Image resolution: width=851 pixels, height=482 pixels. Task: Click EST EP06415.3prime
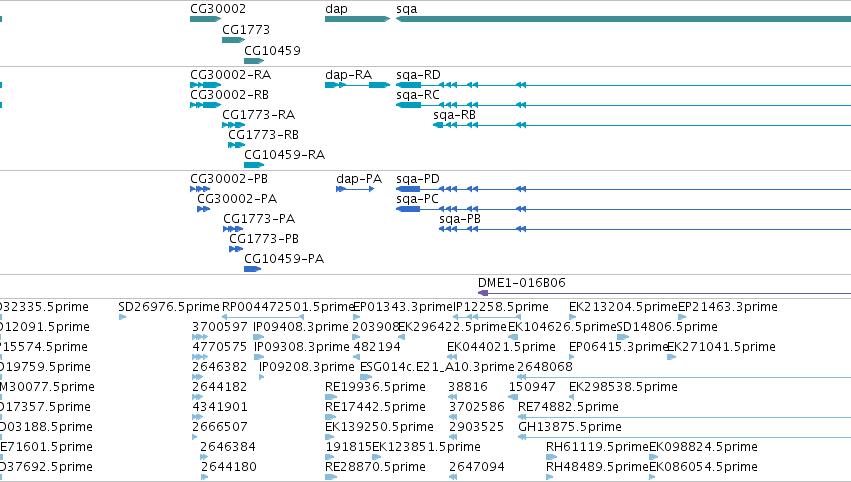[x=618, y=347]
